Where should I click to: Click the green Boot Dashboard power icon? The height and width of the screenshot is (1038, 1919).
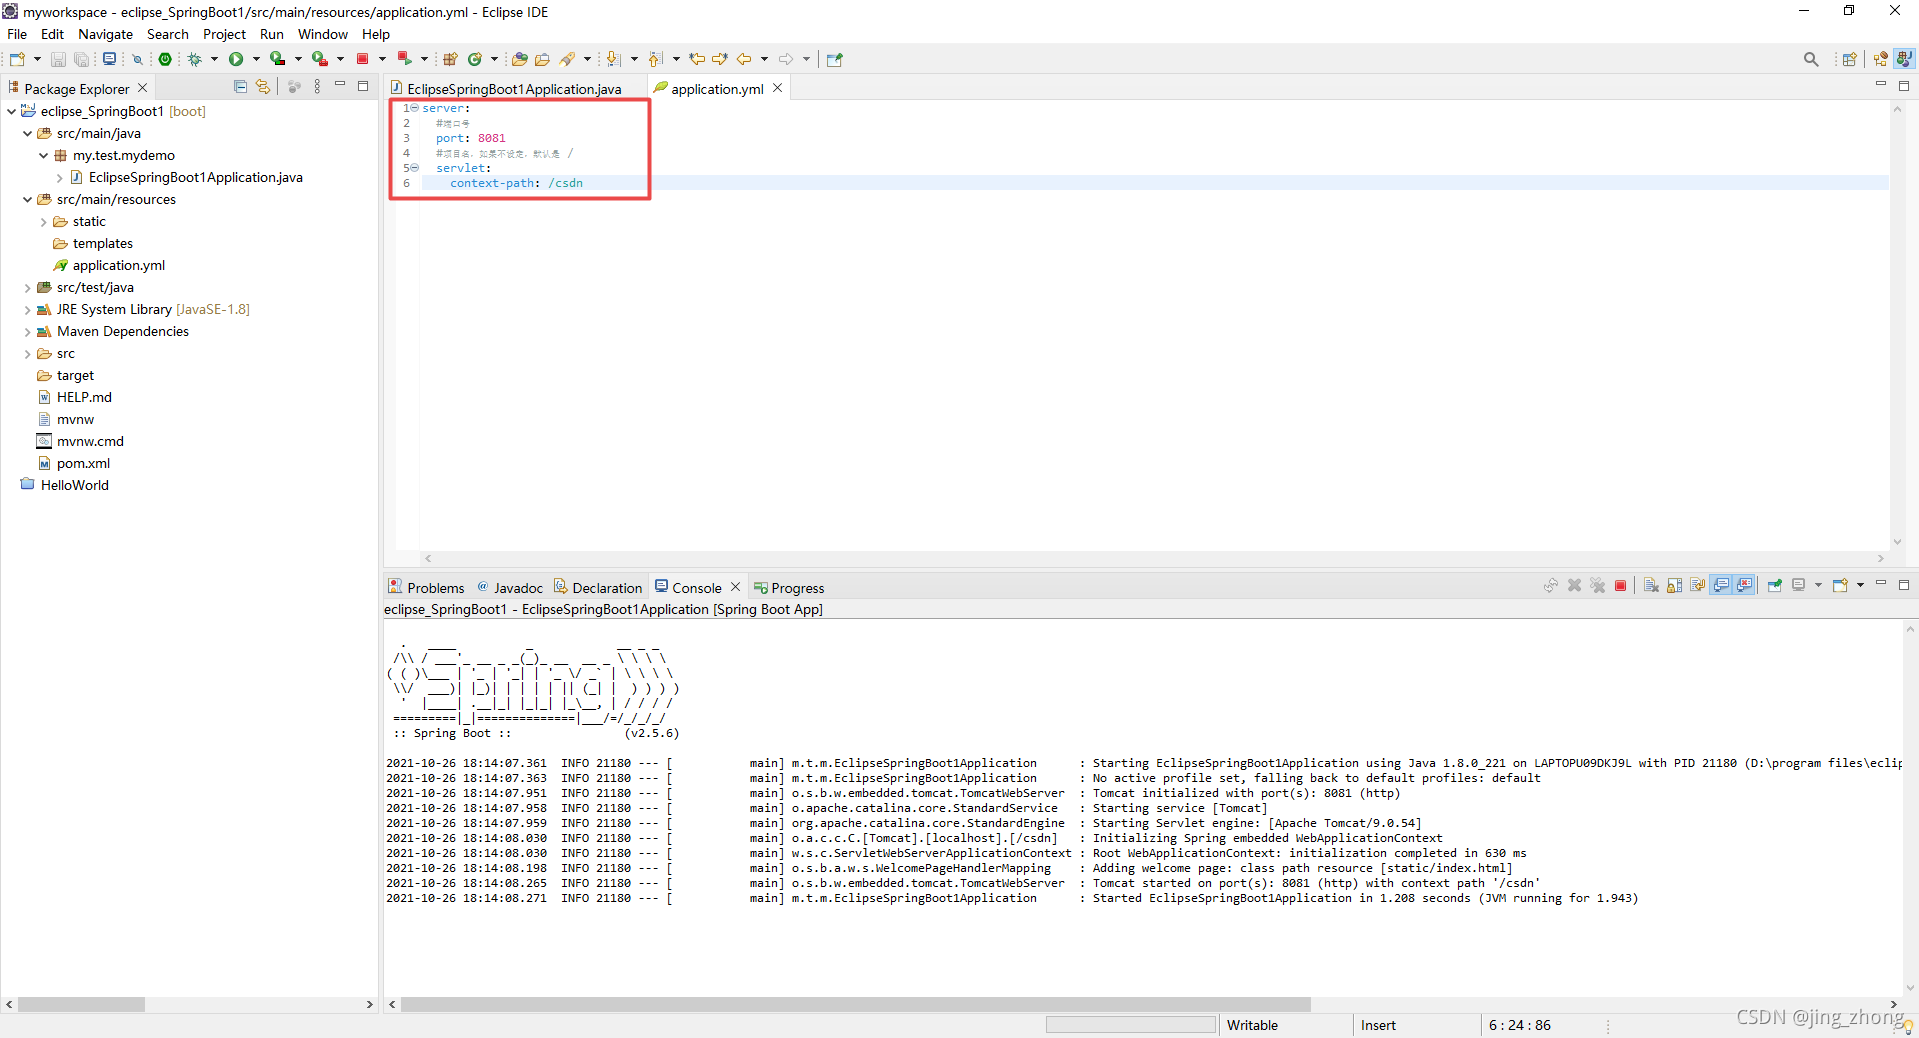(165, 59)
